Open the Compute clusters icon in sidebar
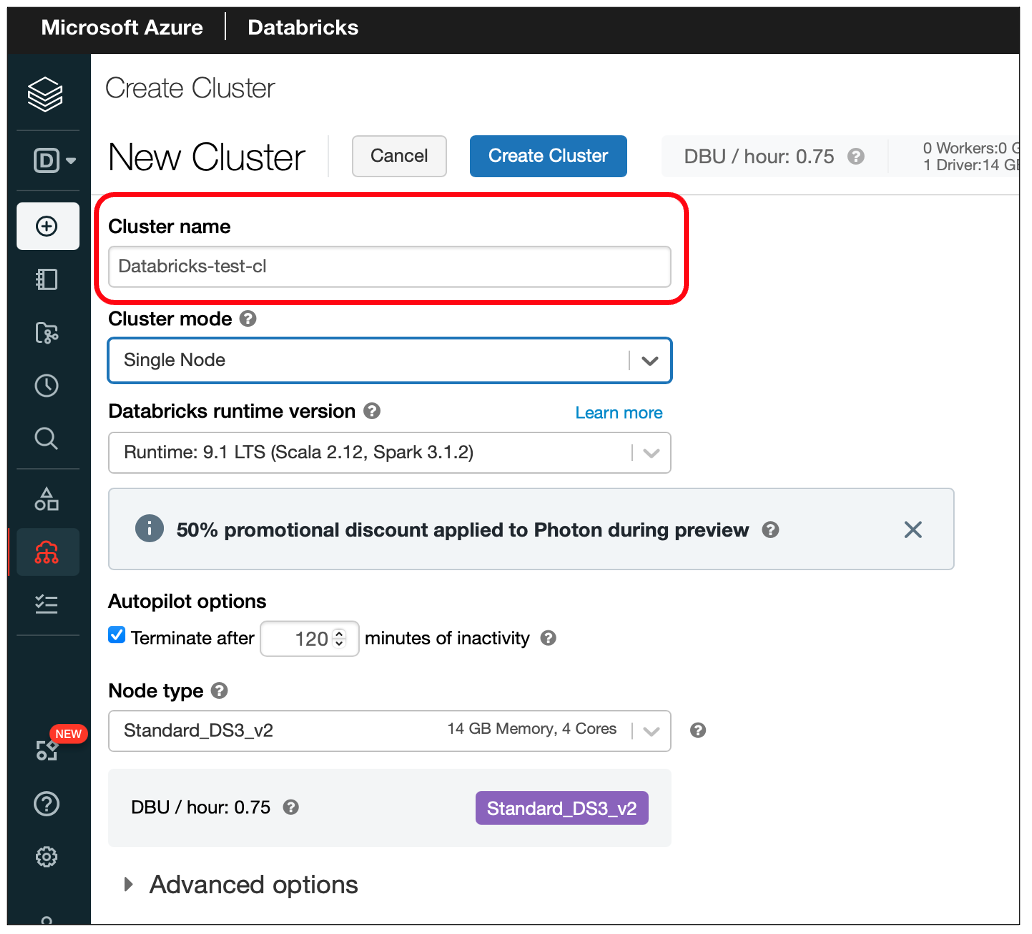 [x=47, y=552]
